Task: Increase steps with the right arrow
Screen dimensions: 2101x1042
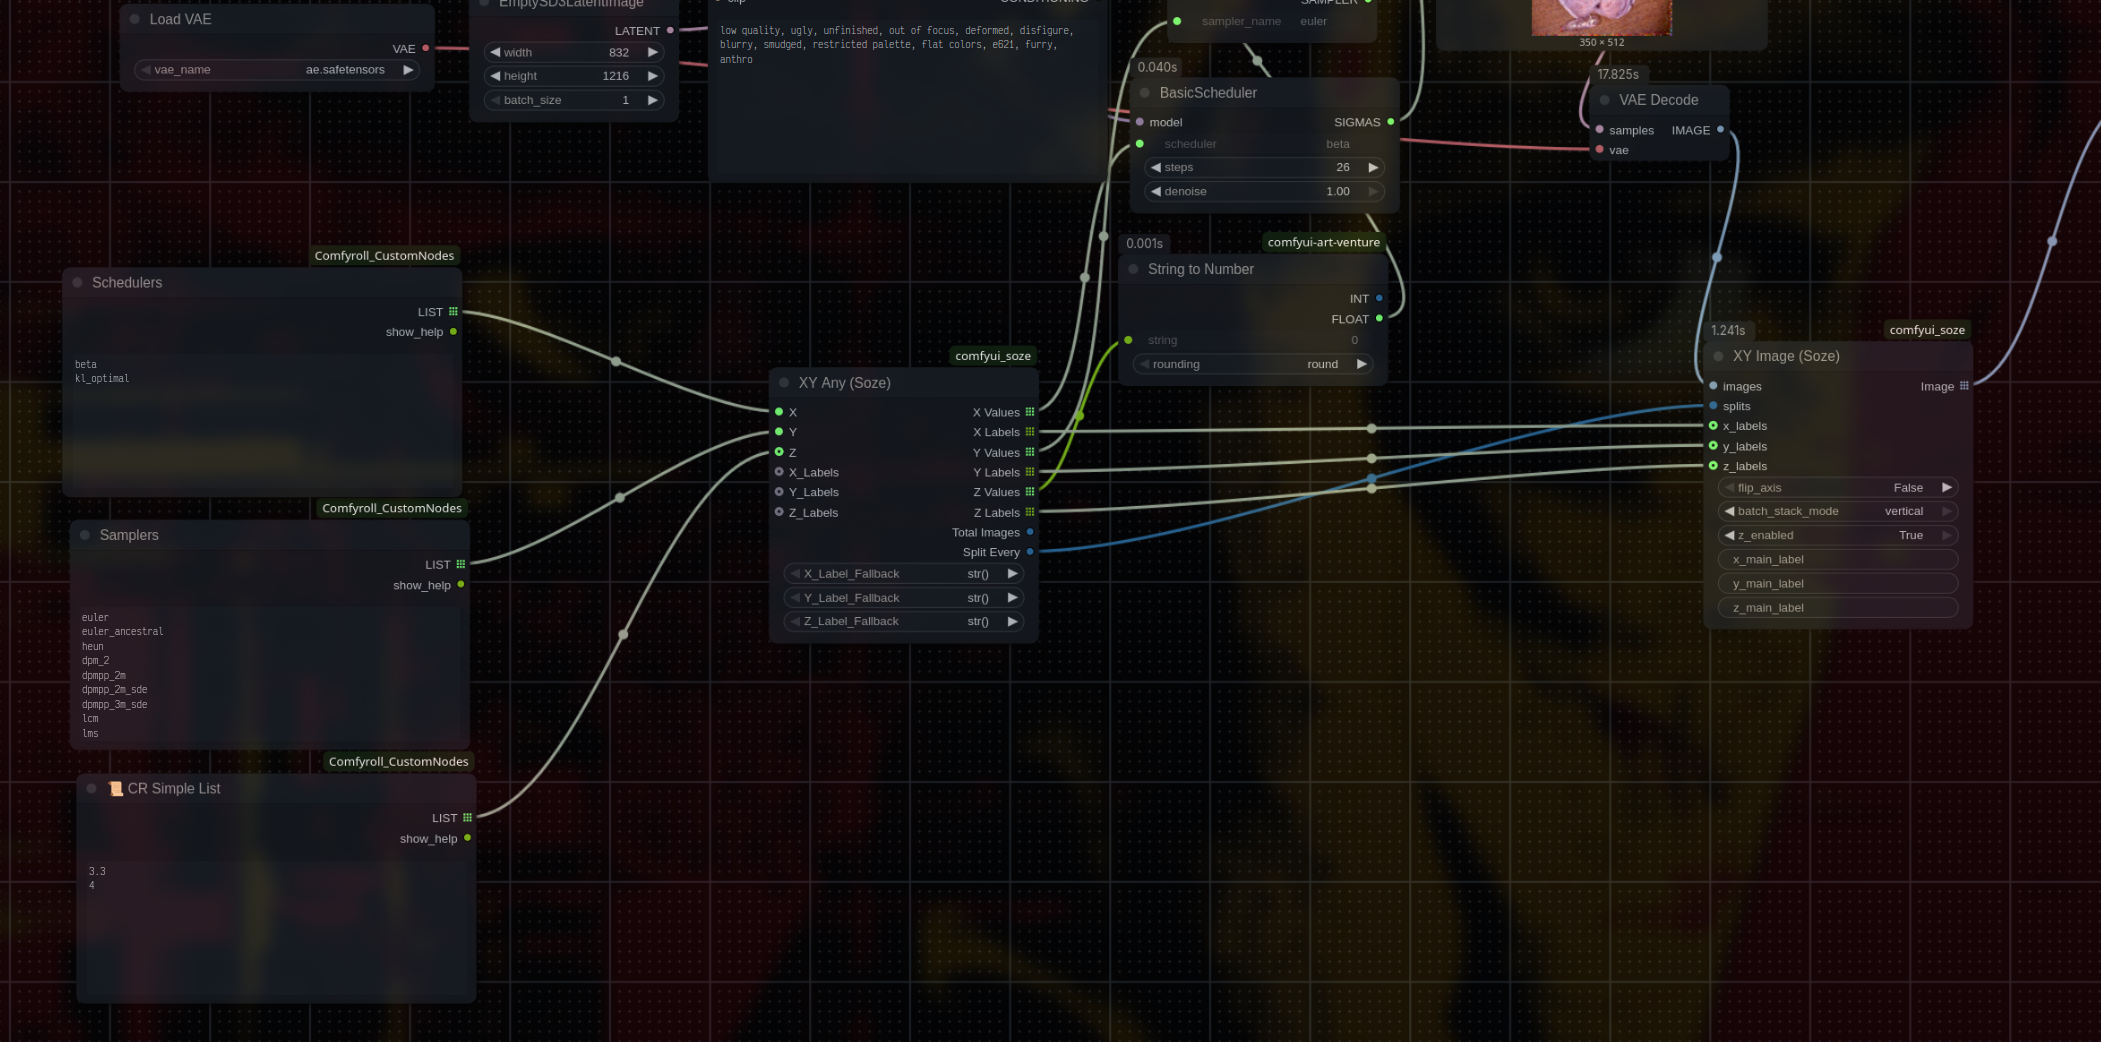Action: coord(1373,167)
